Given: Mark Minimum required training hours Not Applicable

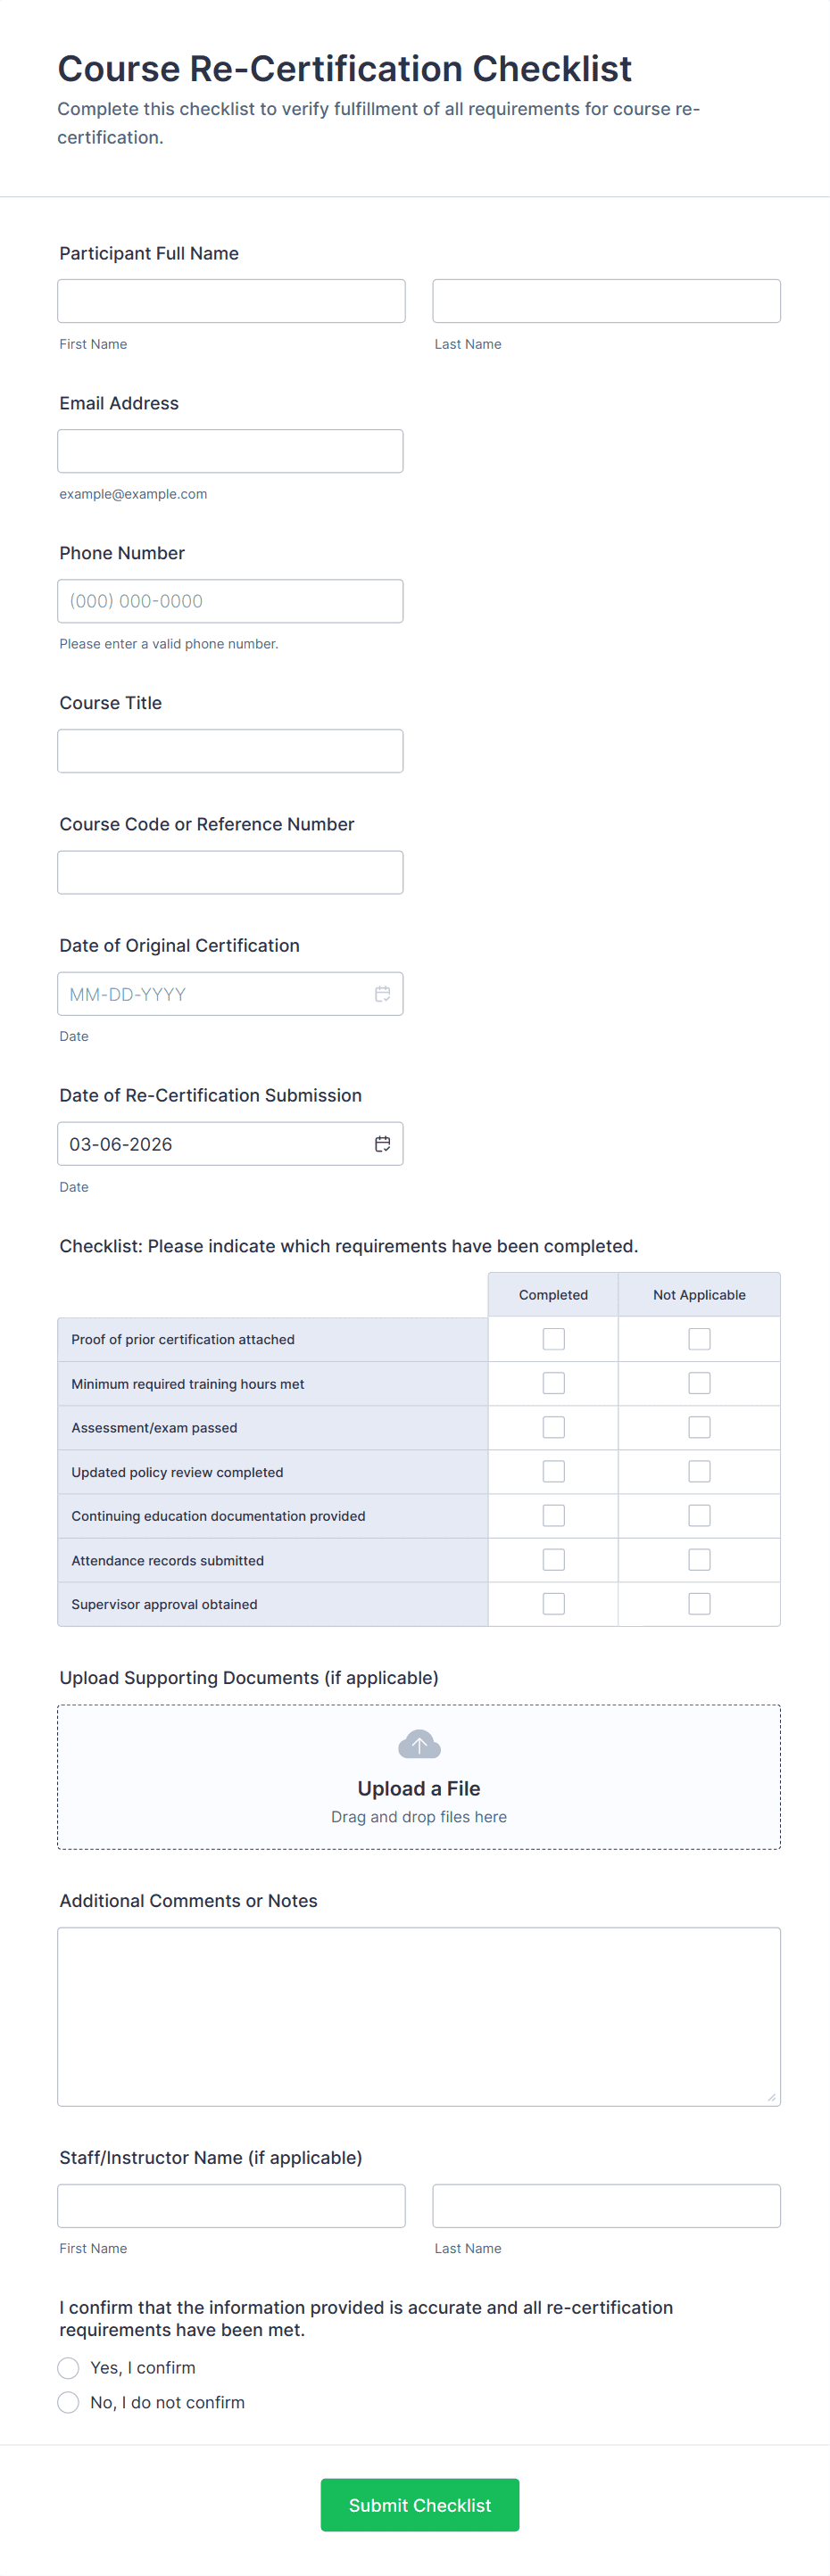Looking at the screenshot, I should 699,1383.
